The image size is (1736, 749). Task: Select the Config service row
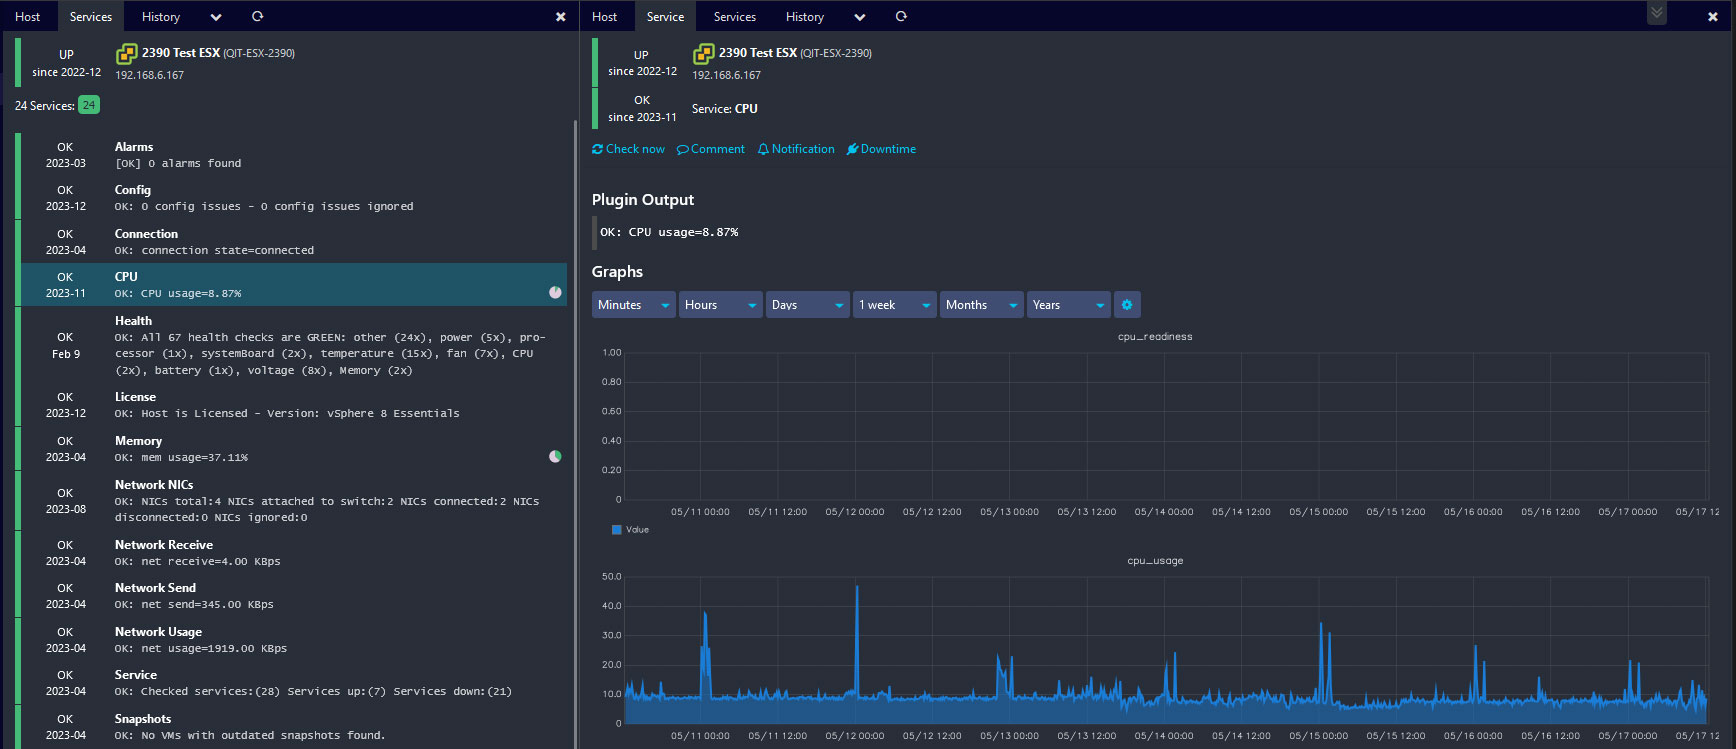(x=291, y=198)
